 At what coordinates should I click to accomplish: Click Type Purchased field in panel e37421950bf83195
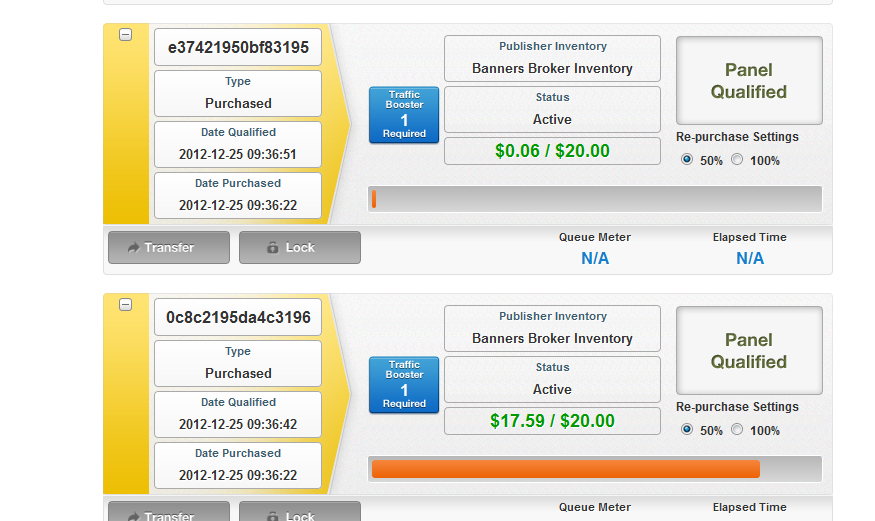[238, 94]
